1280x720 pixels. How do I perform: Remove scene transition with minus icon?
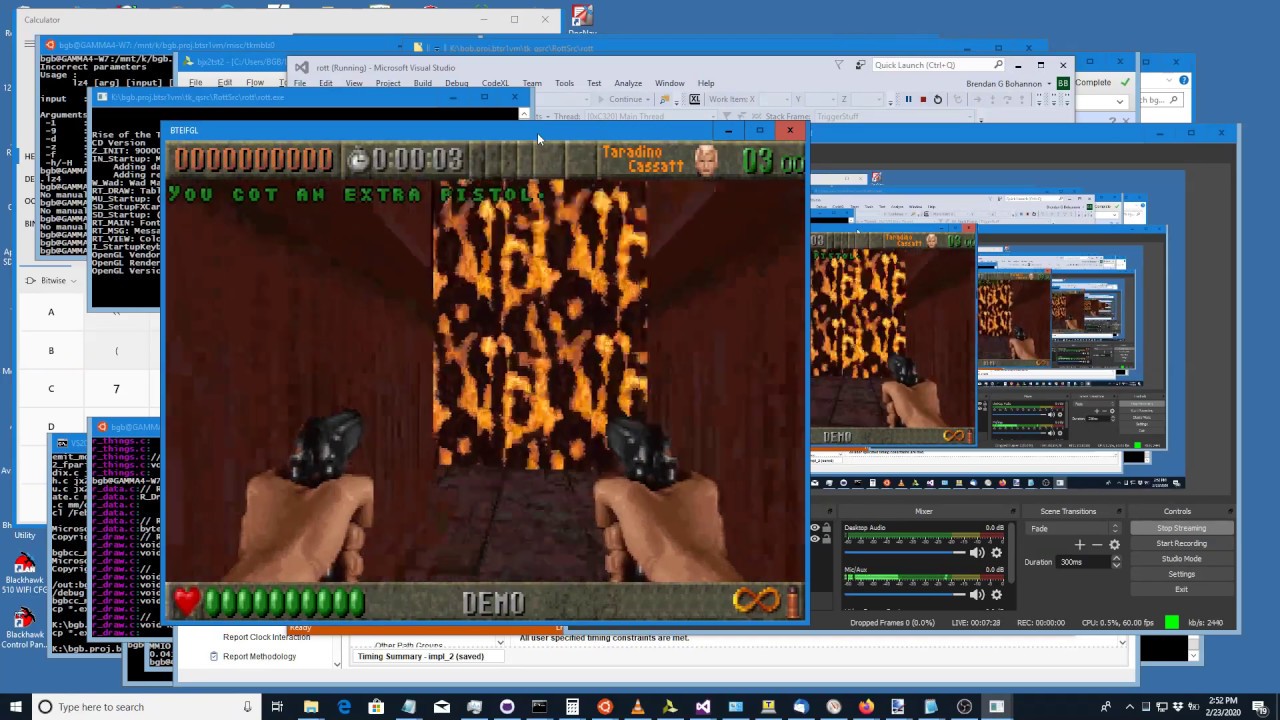1097,545
